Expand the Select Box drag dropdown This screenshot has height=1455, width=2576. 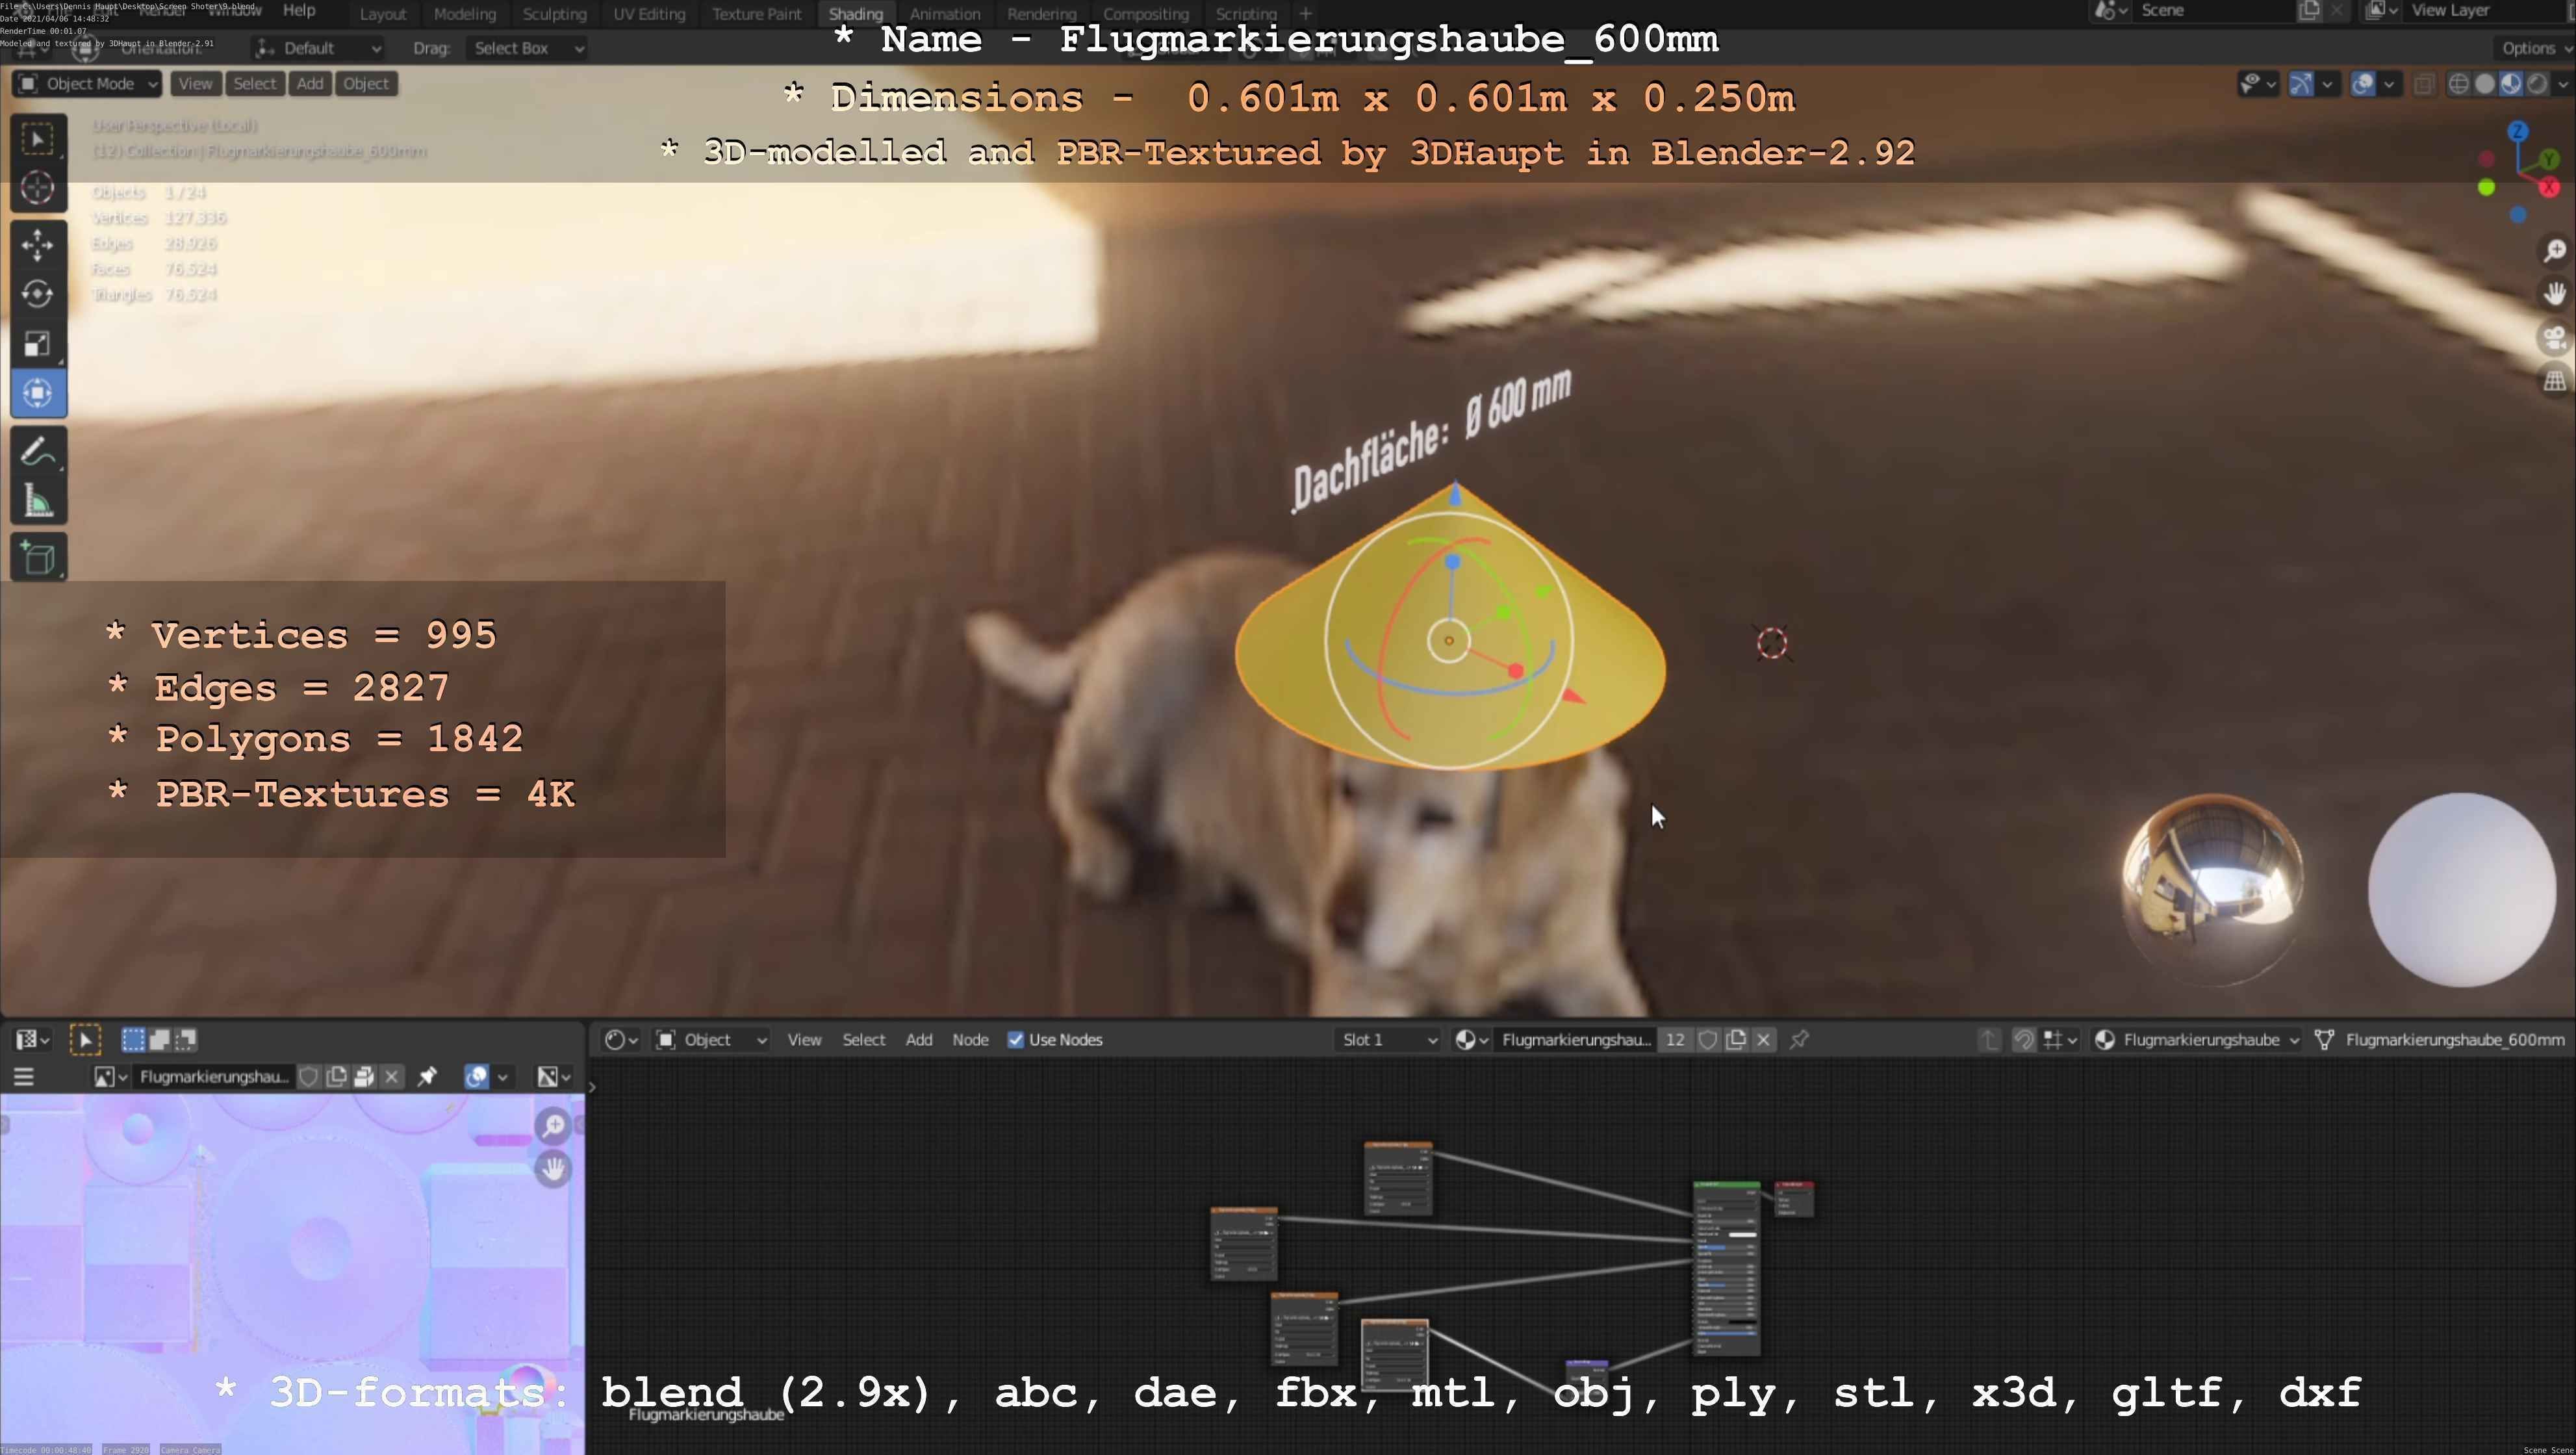[526, 48]
